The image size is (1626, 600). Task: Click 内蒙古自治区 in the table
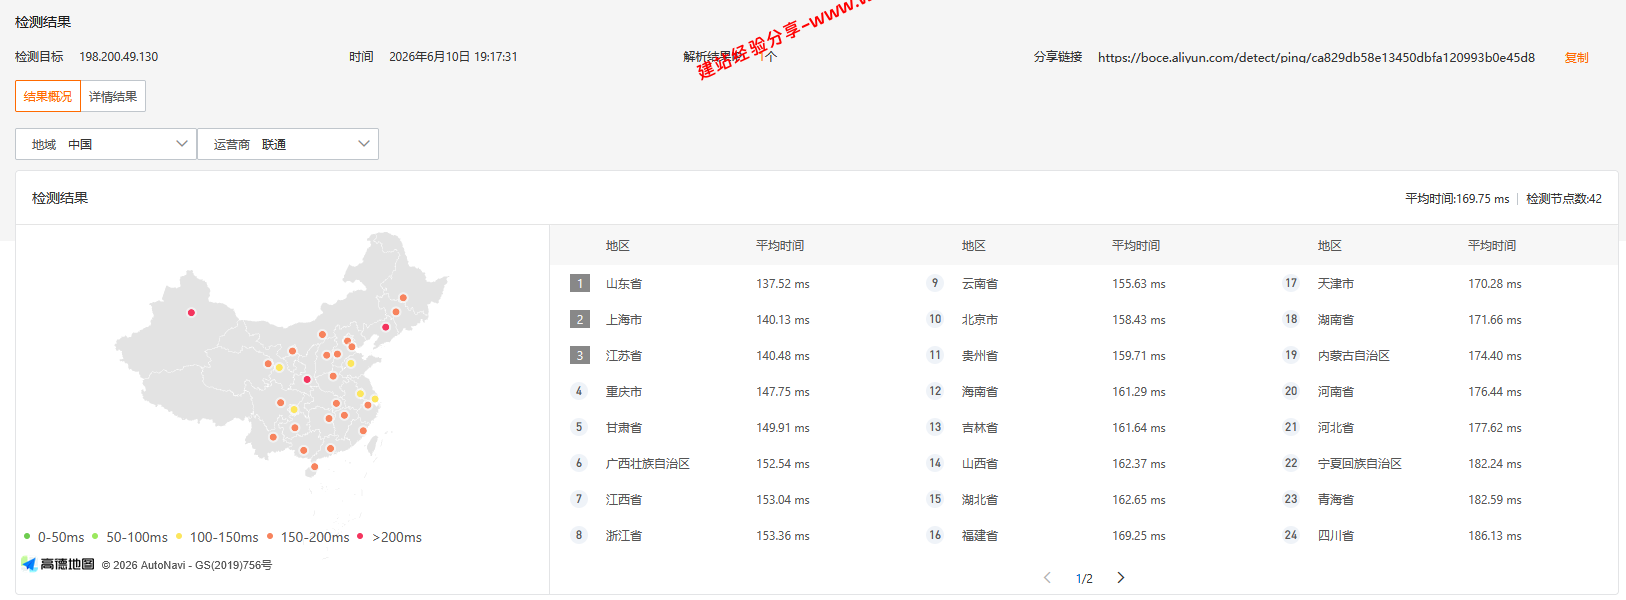(x=1354, y=356)
